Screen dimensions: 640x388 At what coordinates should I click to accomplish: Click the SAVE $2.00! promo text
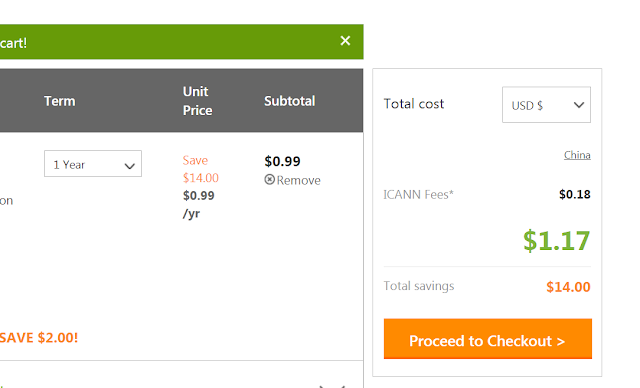[x=39, y=338]
